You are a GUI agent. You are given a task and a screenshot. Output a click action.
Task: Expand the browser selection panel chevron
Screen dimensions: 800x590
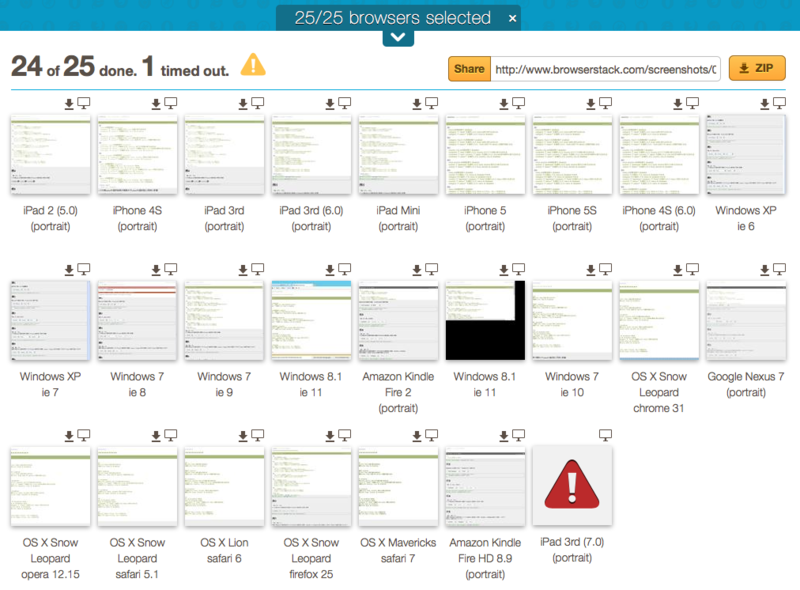point(398,38)
